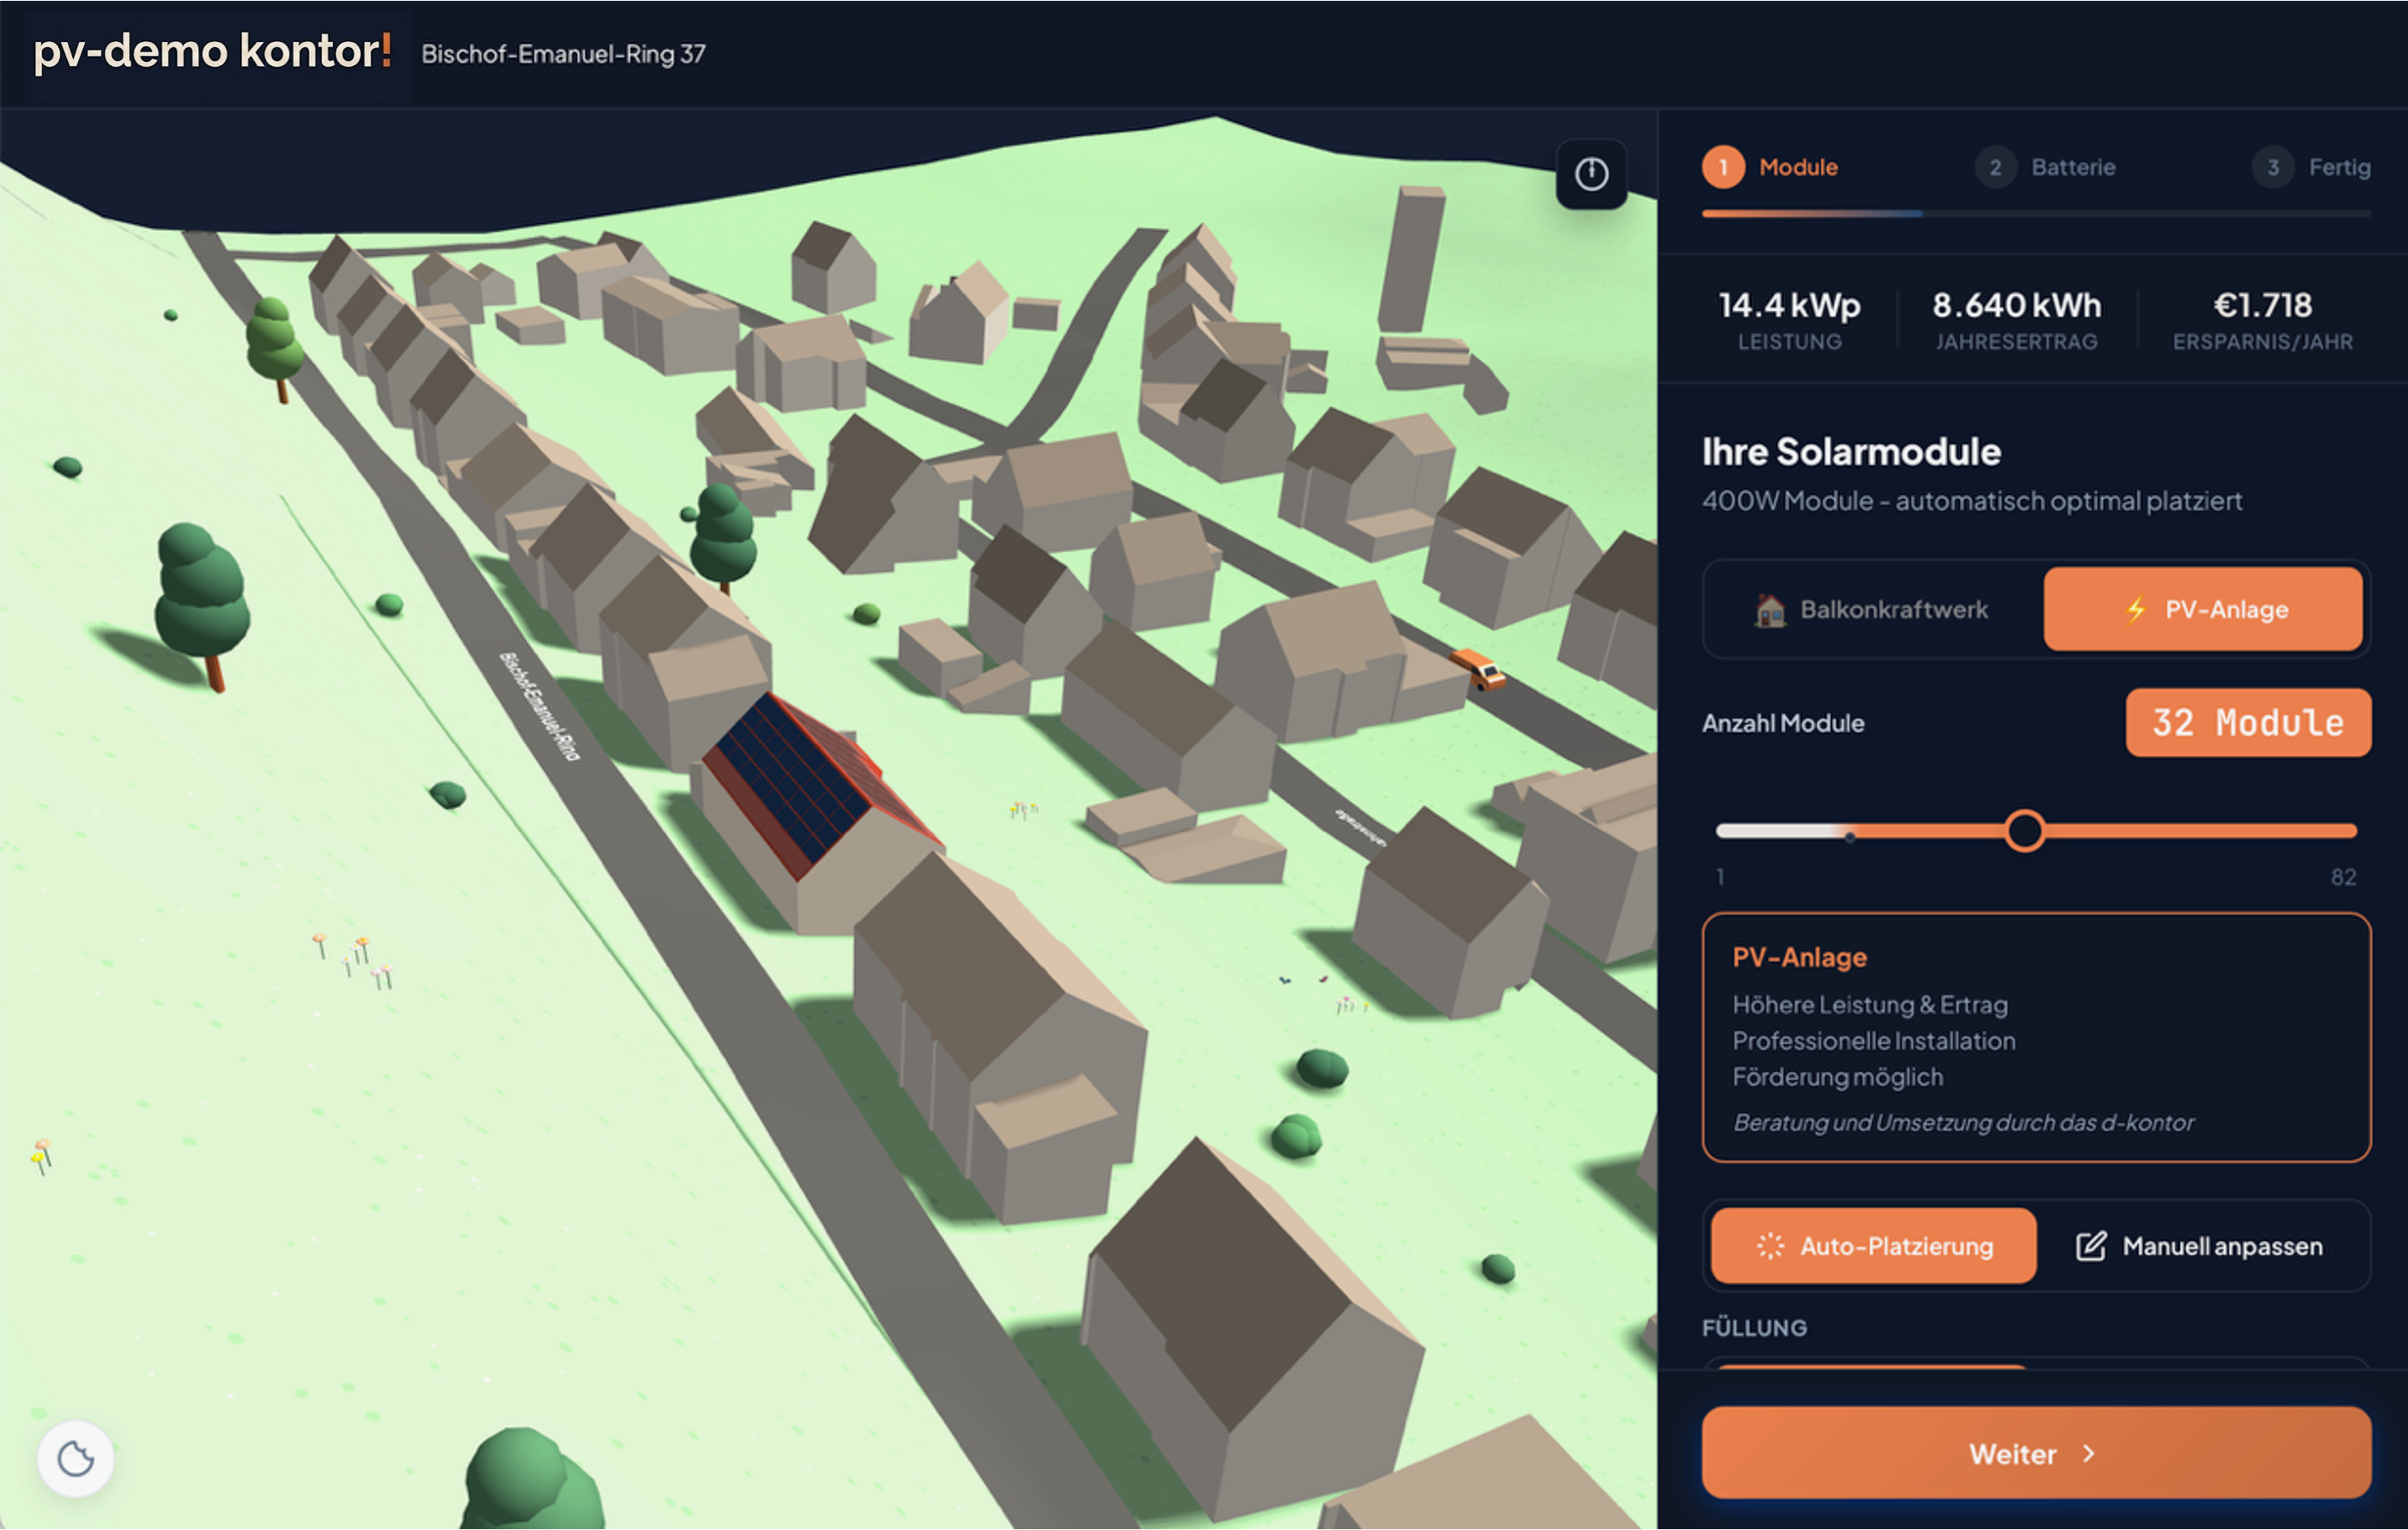Click the Anzahl Module slider handle
The width and height of the screenshot is (2408, 1530).
(2025, 831)
